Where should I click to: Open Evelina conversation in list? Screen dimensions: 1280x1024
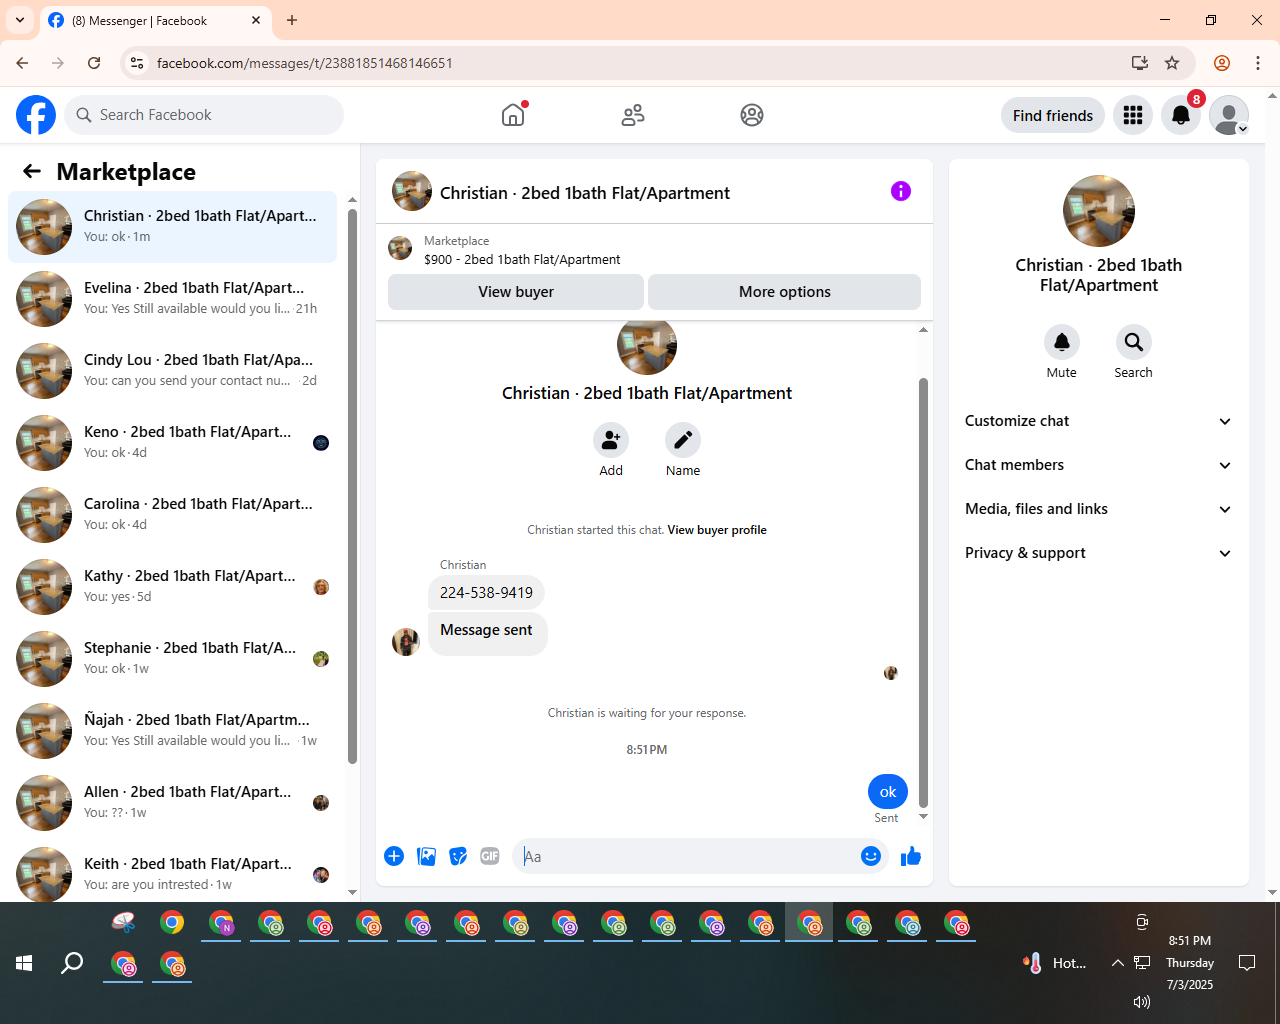coord(173,299)
